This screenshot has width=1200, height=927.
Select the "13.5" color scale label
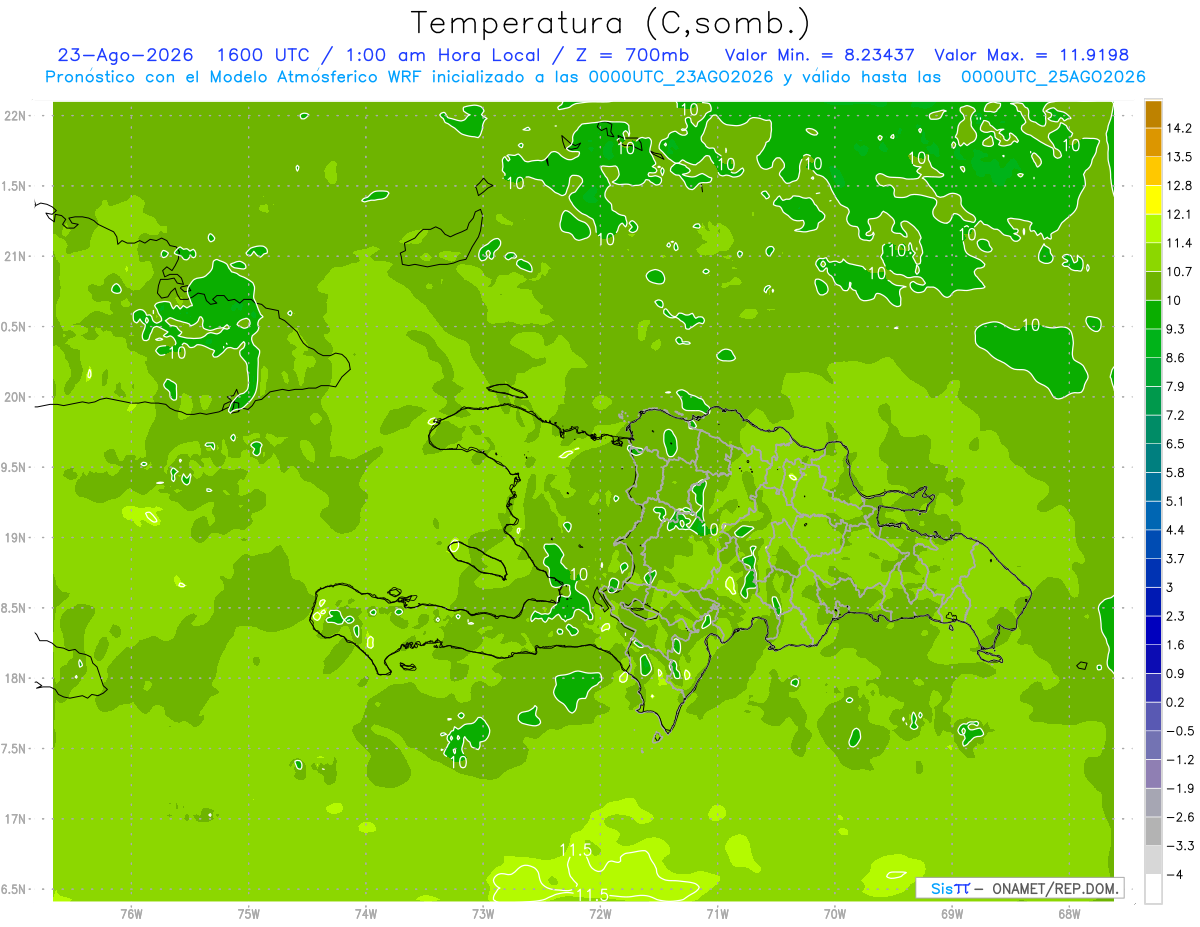tap(1180, 157)
